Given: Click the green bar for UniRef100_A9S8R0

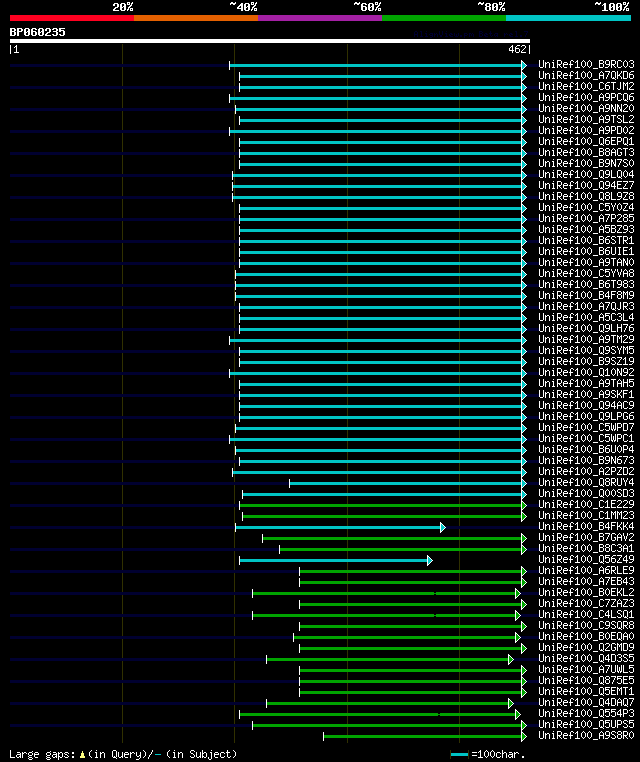Looking at the screenshot, I should click(x=425, y=736).
